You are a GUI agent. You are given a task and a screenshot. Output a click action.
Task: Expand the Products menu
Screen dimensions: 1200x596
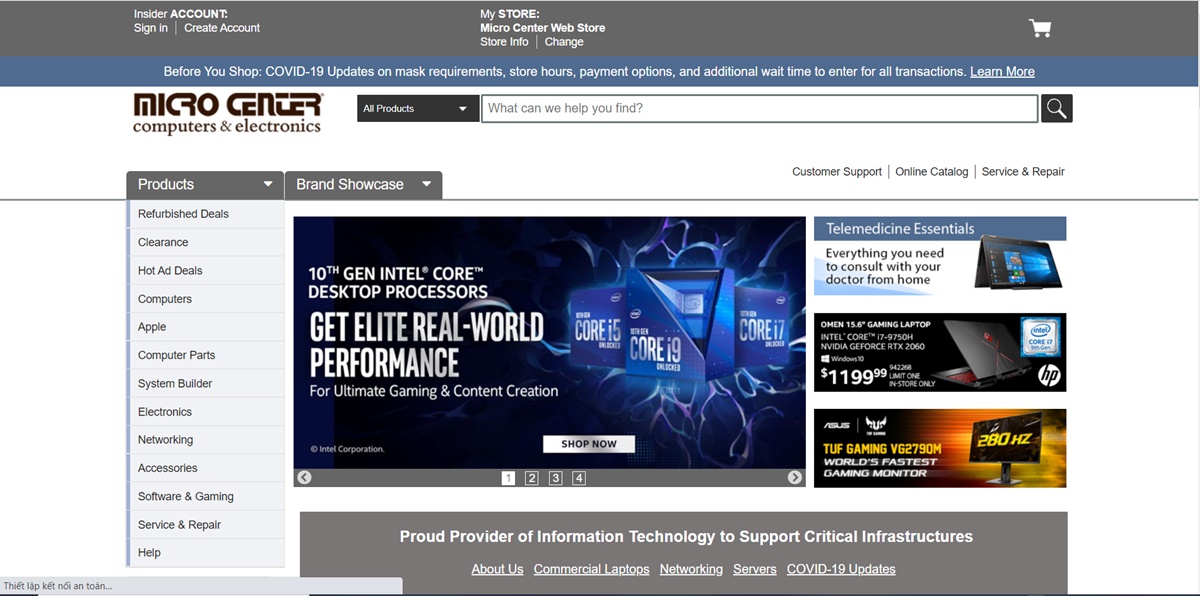tap(205, 184)
